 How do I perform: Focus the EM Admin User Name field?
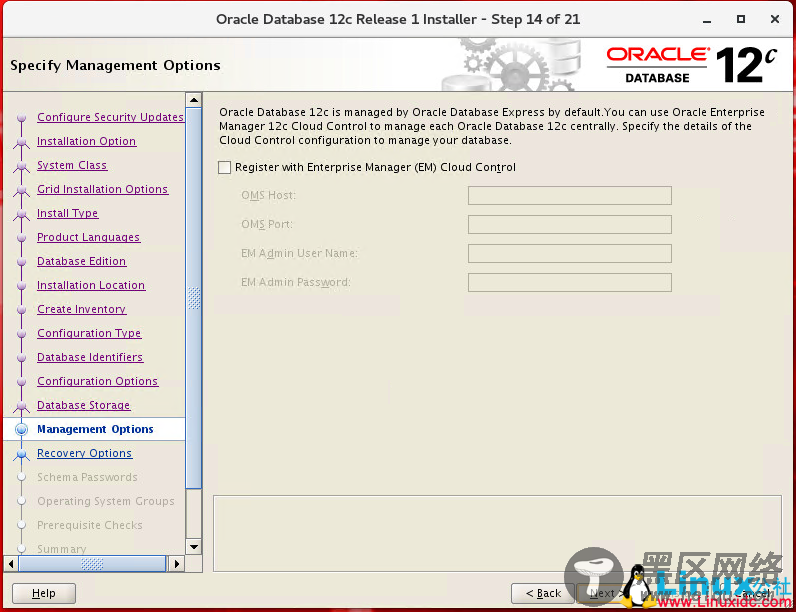click(x=570, y=253)
